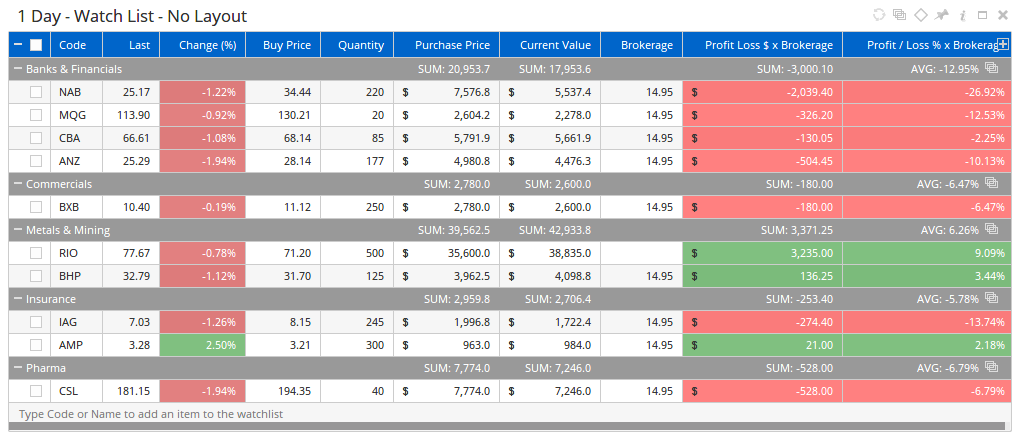Sort by the Change (%) column header
Image resolution: width=1015 pixels, height=433 pixels.
[203, 45]
